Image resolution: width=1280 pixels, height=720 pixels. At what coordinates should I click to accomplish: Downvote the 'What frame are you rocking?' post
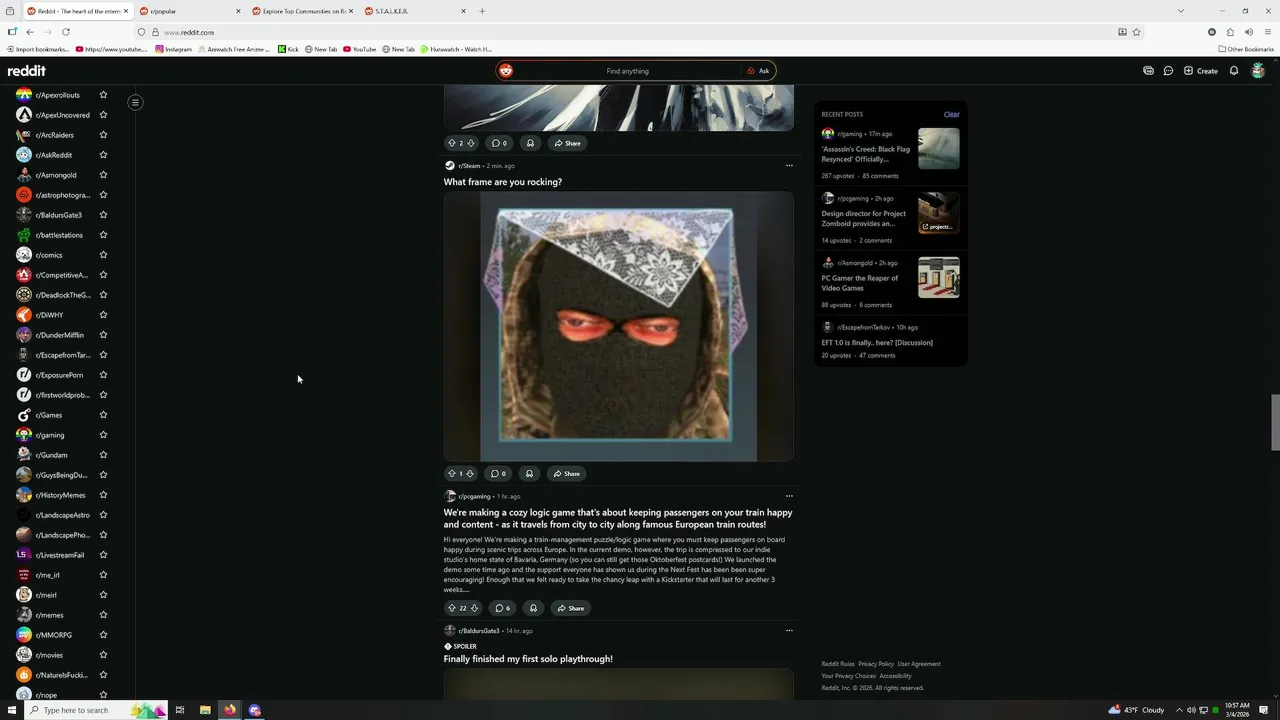470,474
